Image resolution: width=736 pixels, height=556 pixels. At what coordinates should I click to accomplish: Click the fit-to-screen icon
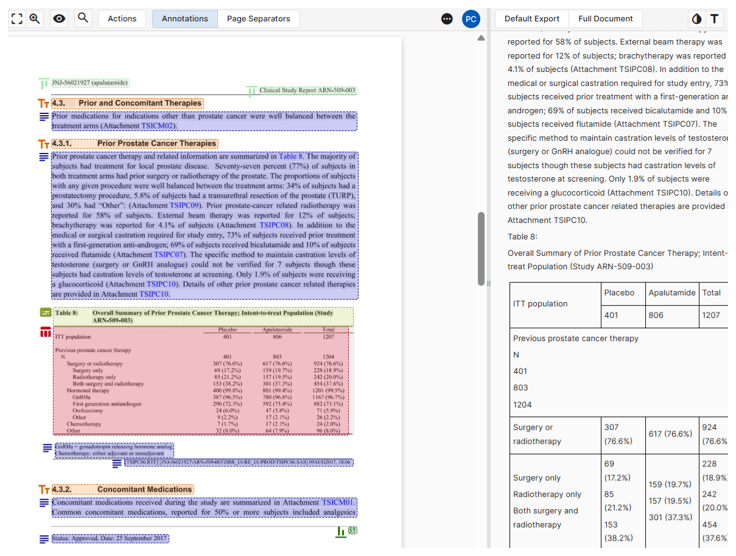(16, 18)
